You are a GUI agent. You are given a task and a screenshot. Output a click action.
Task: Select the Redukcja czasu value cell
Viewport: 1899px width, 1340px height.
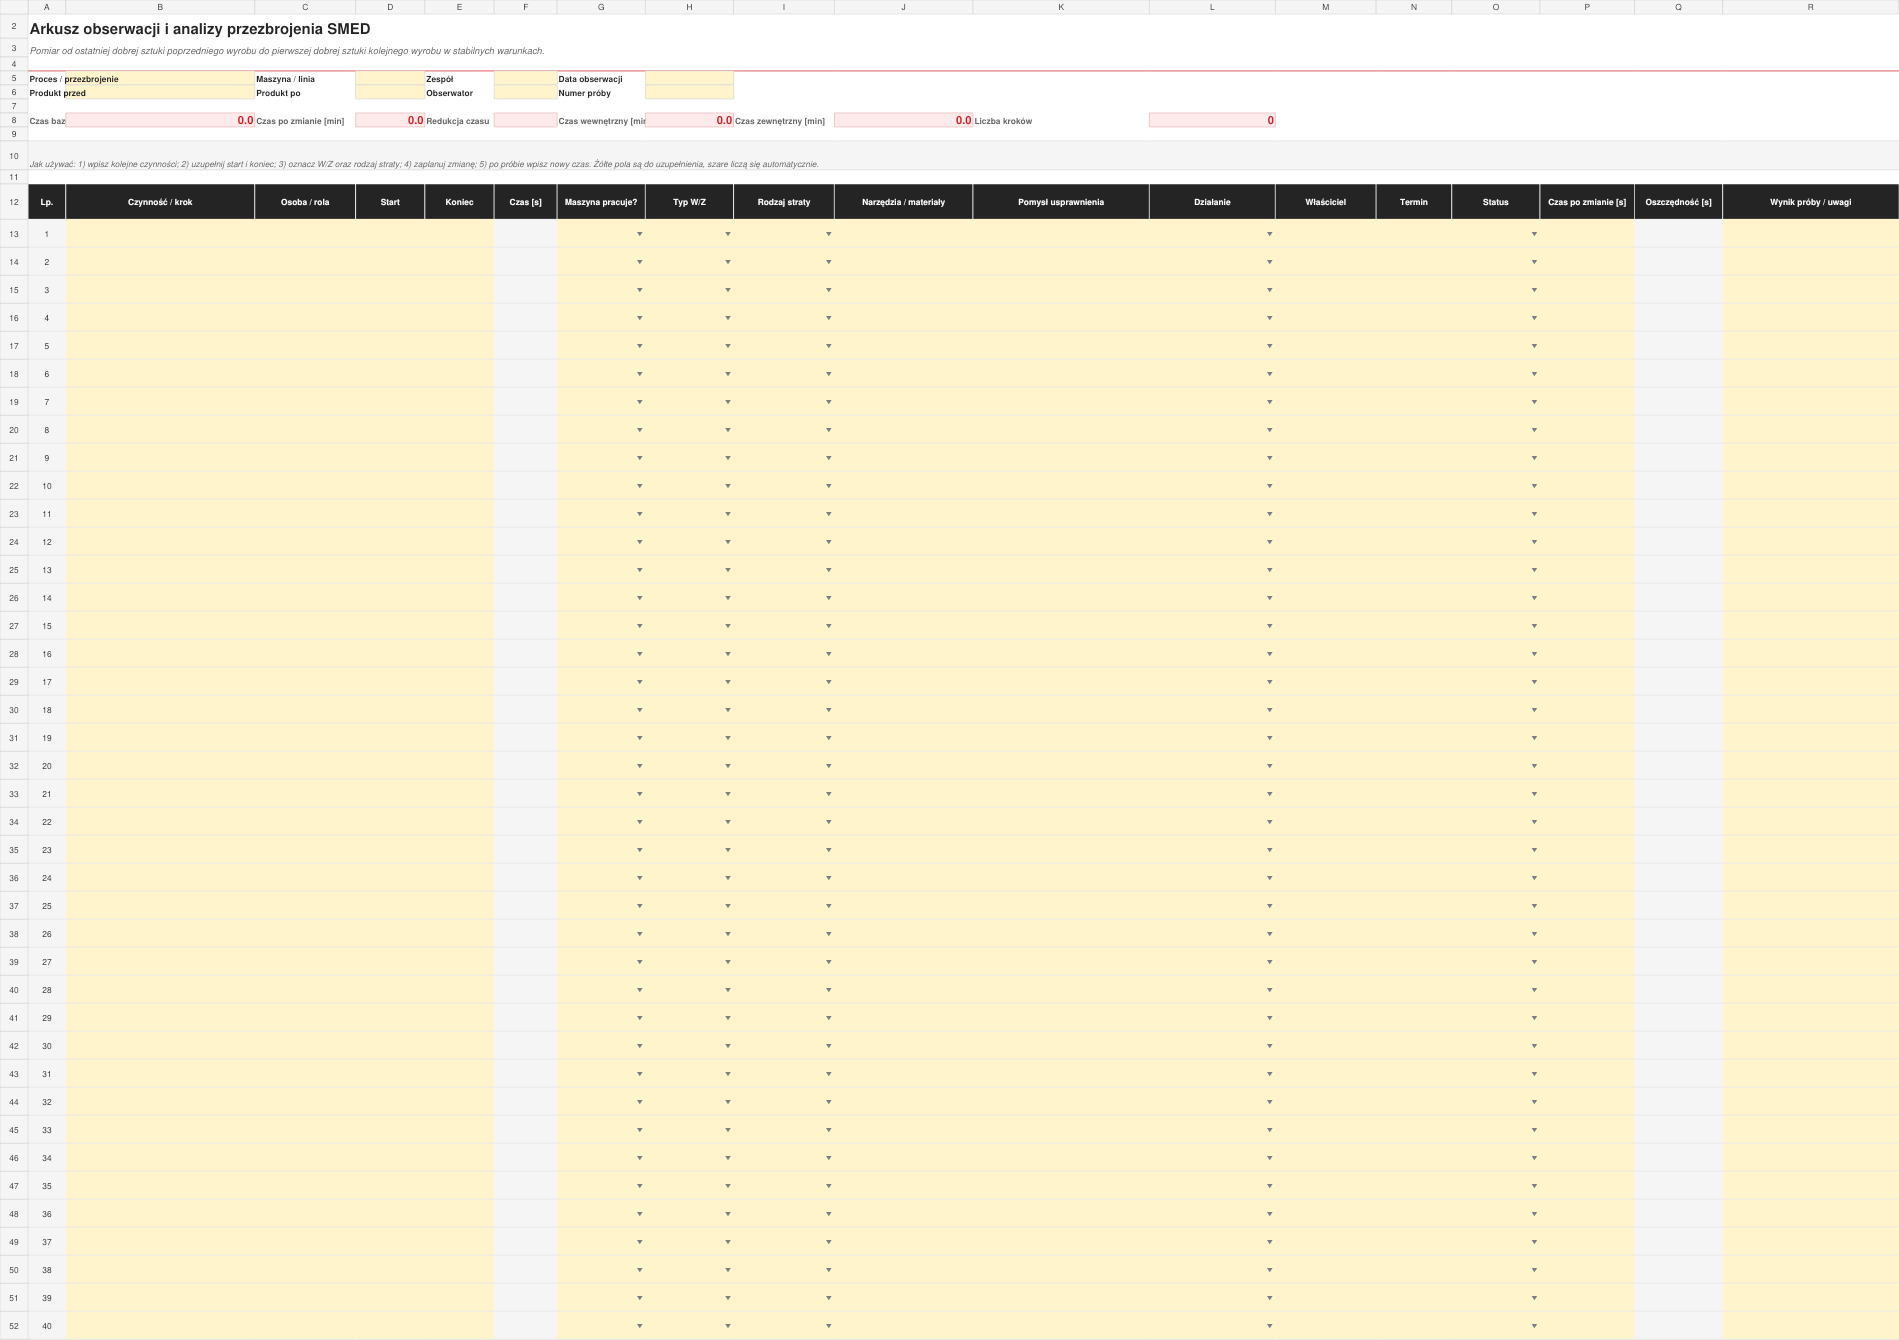point(525,120)
